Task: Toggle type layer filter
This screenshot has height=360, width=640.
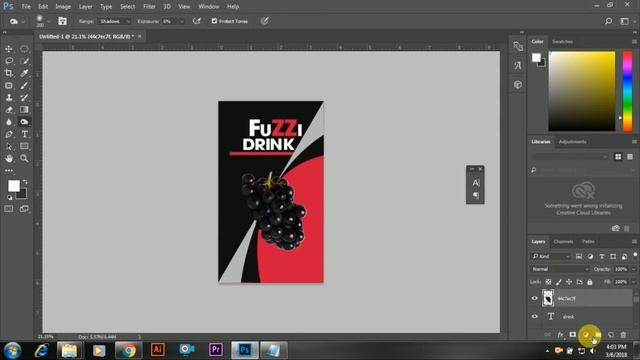Action: (x=602, y=256)
